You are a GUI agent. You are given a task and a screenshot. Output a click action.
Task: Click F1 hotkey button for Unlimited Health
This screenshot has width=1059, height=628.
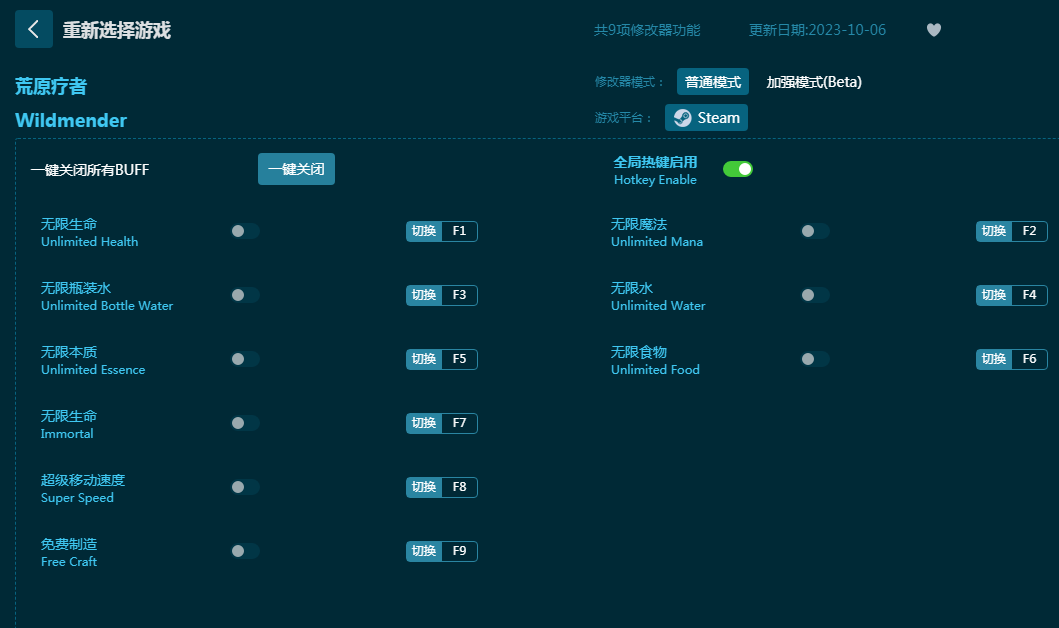pos(459,231)
